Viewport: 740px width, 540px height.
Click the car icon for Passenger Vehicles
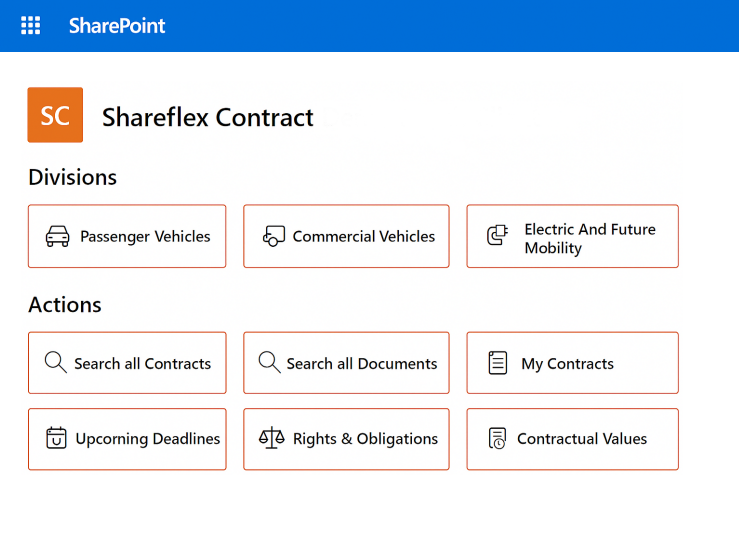(x=58, y=236)
